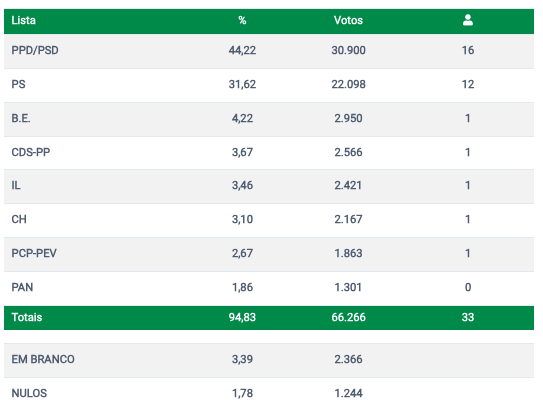Click the 66.266 total votes value
Viewport: 543px width, 408px height.
348,318
